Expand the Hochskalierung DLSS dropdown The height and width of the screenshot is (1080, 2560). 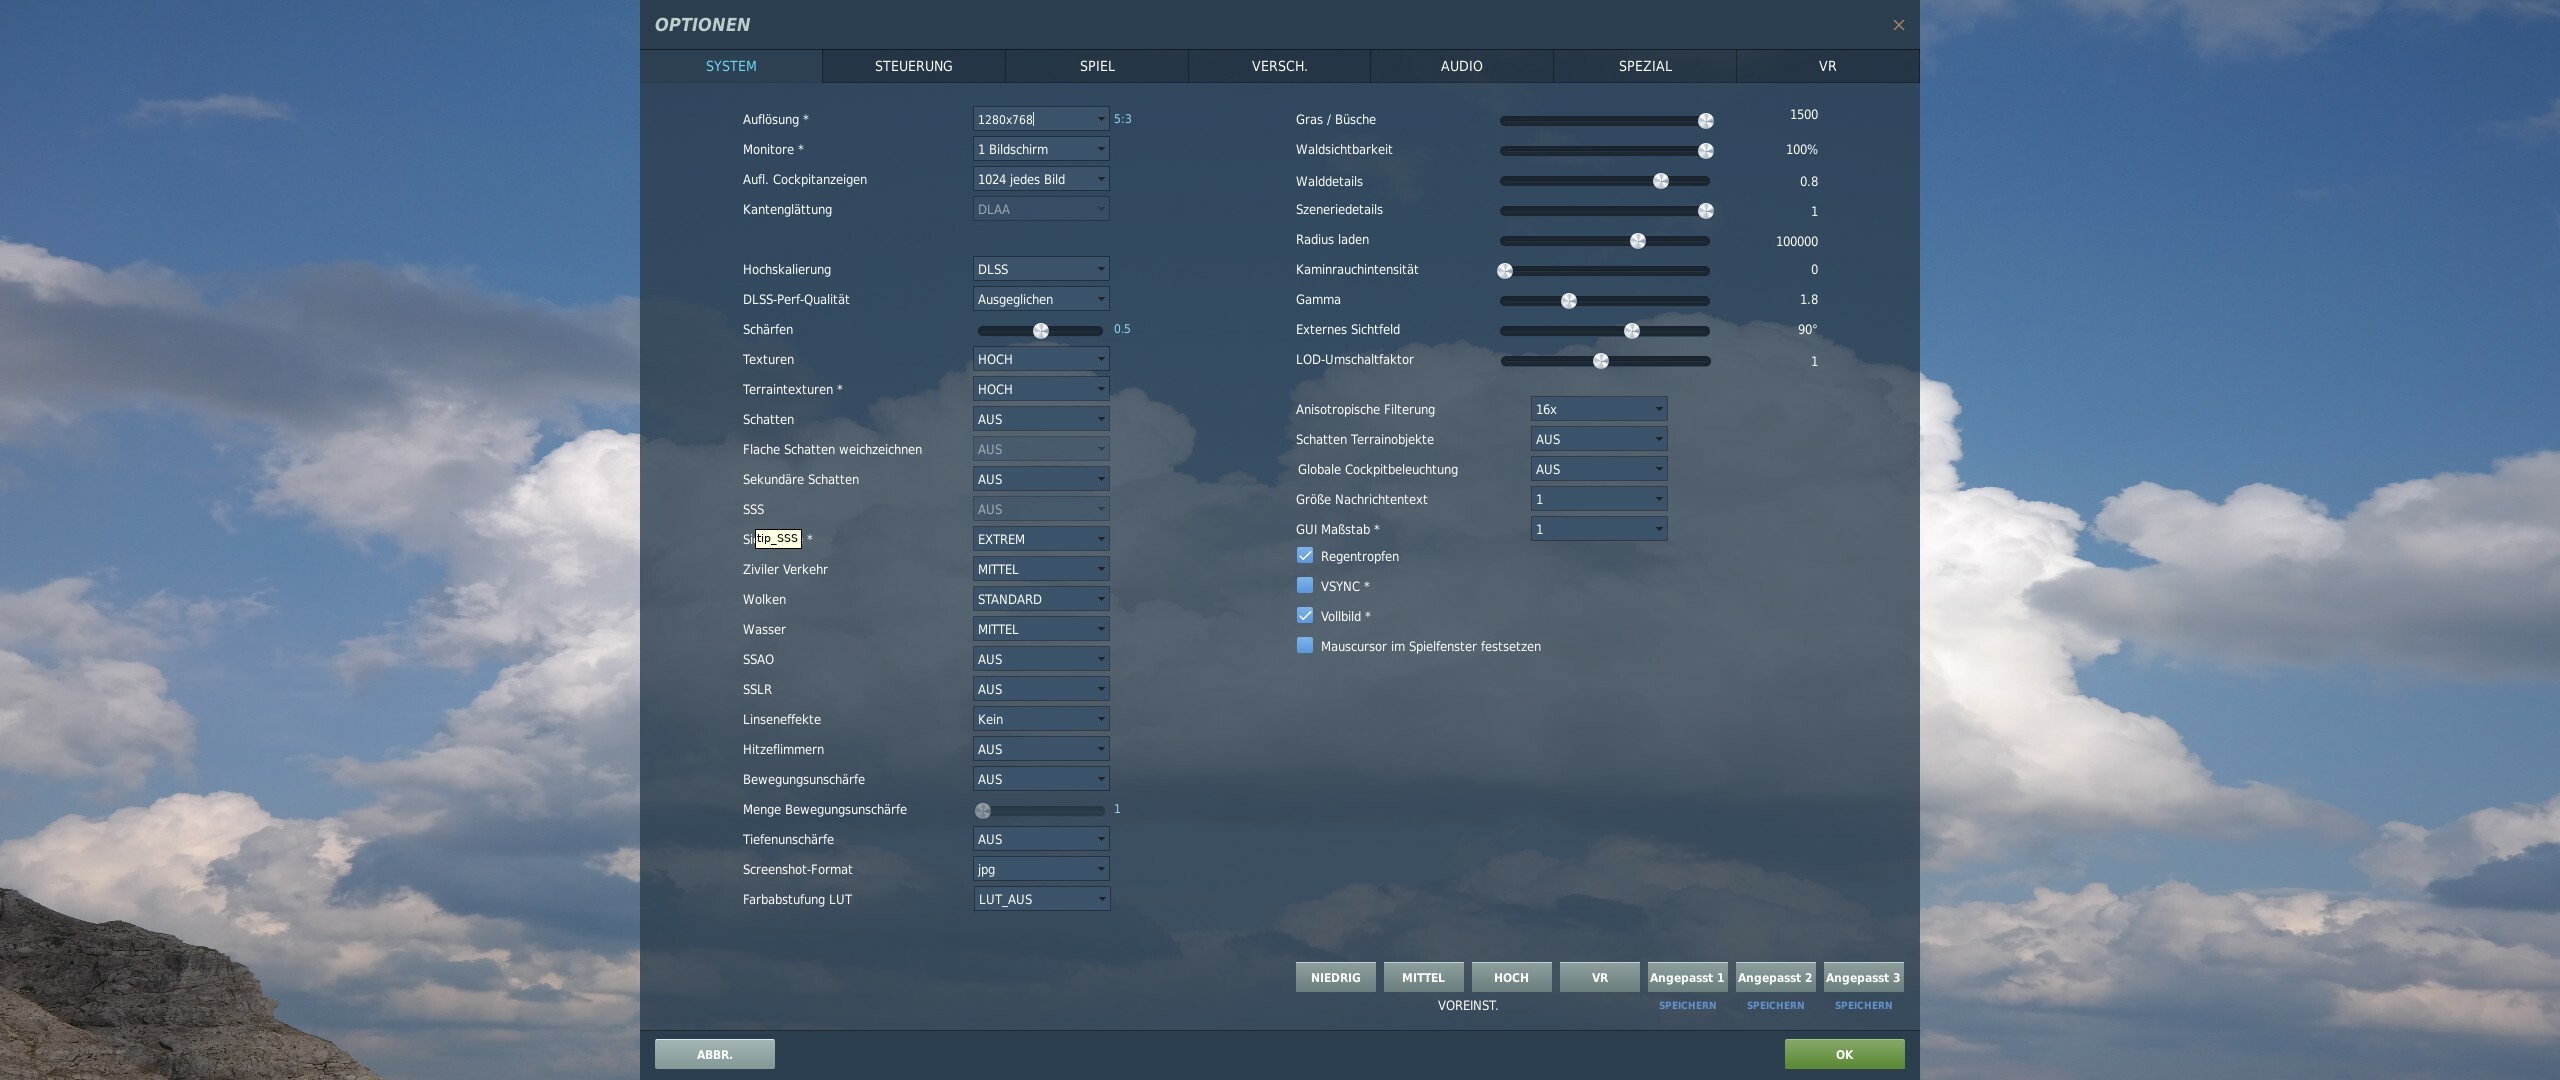pyautogui.click(x=1041, y=269)
